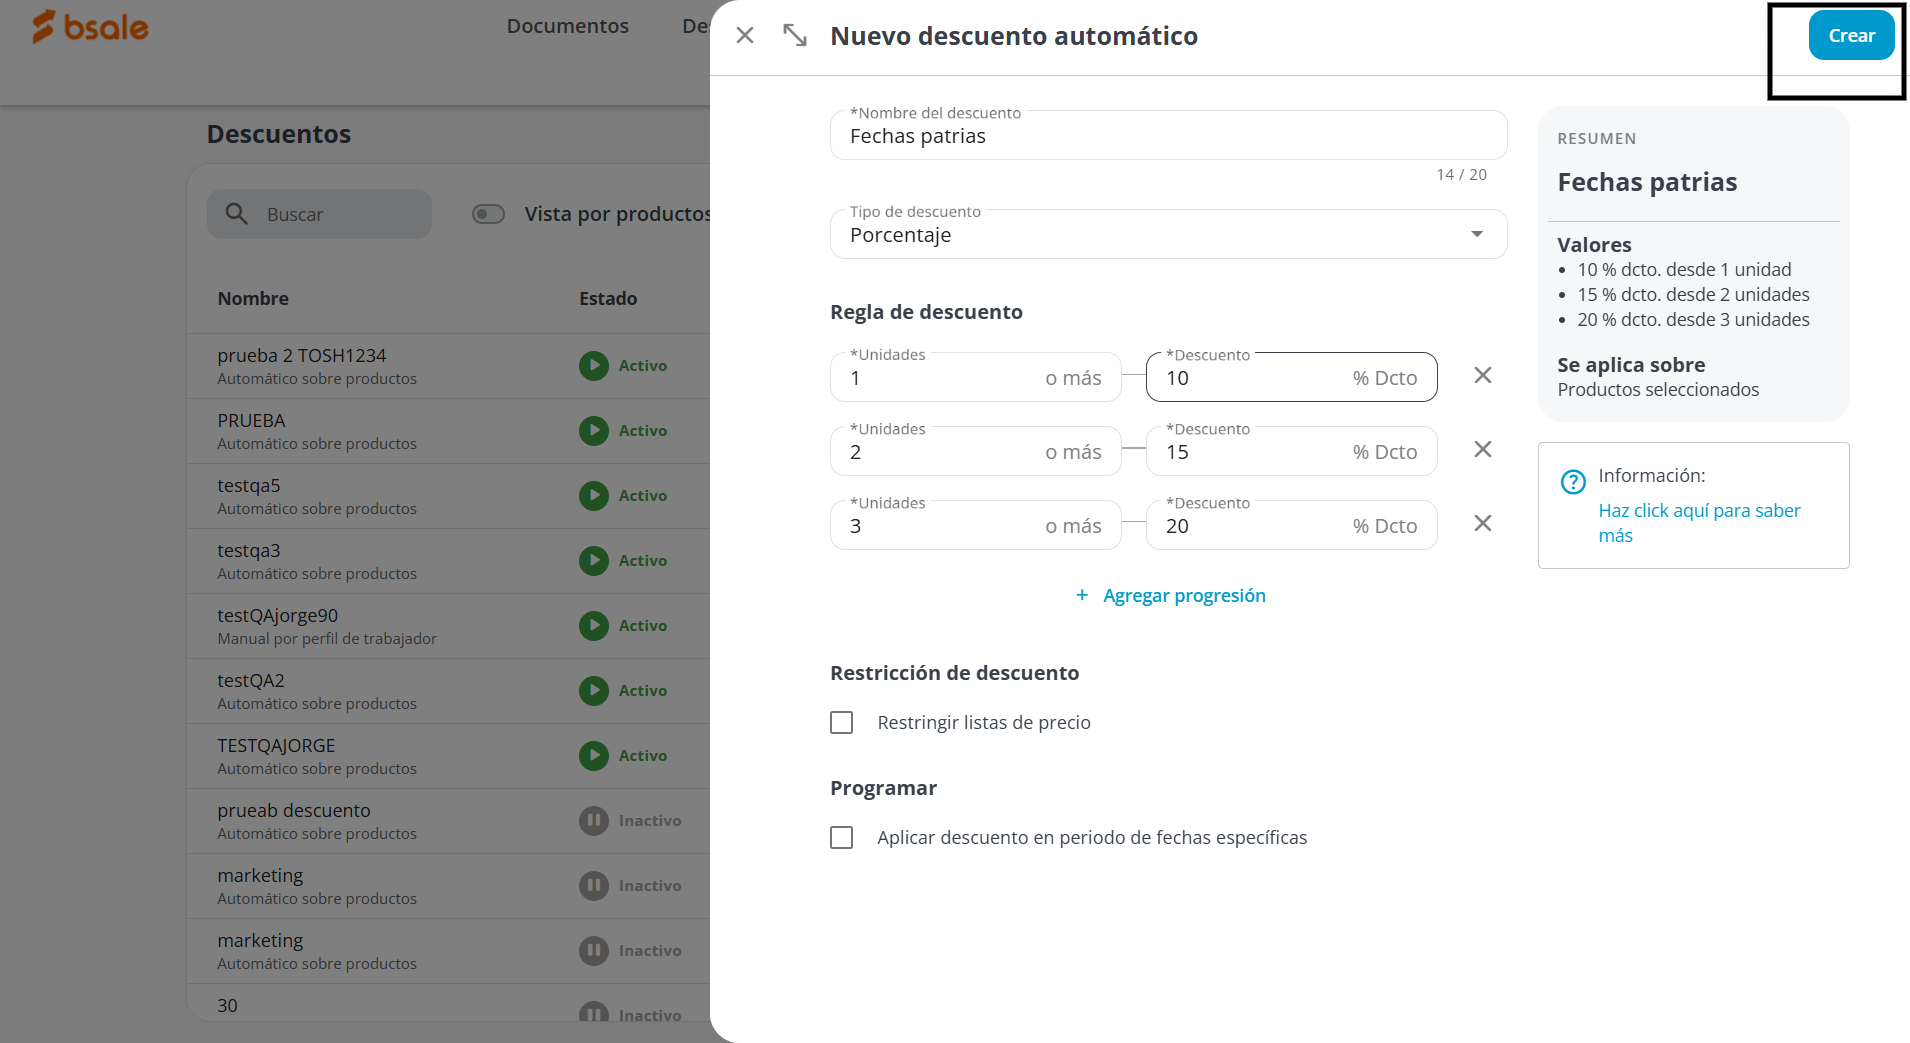Check Restringir listas de precio
The height and width of the screenshot is (1043, 1910).
pos(842,723)
